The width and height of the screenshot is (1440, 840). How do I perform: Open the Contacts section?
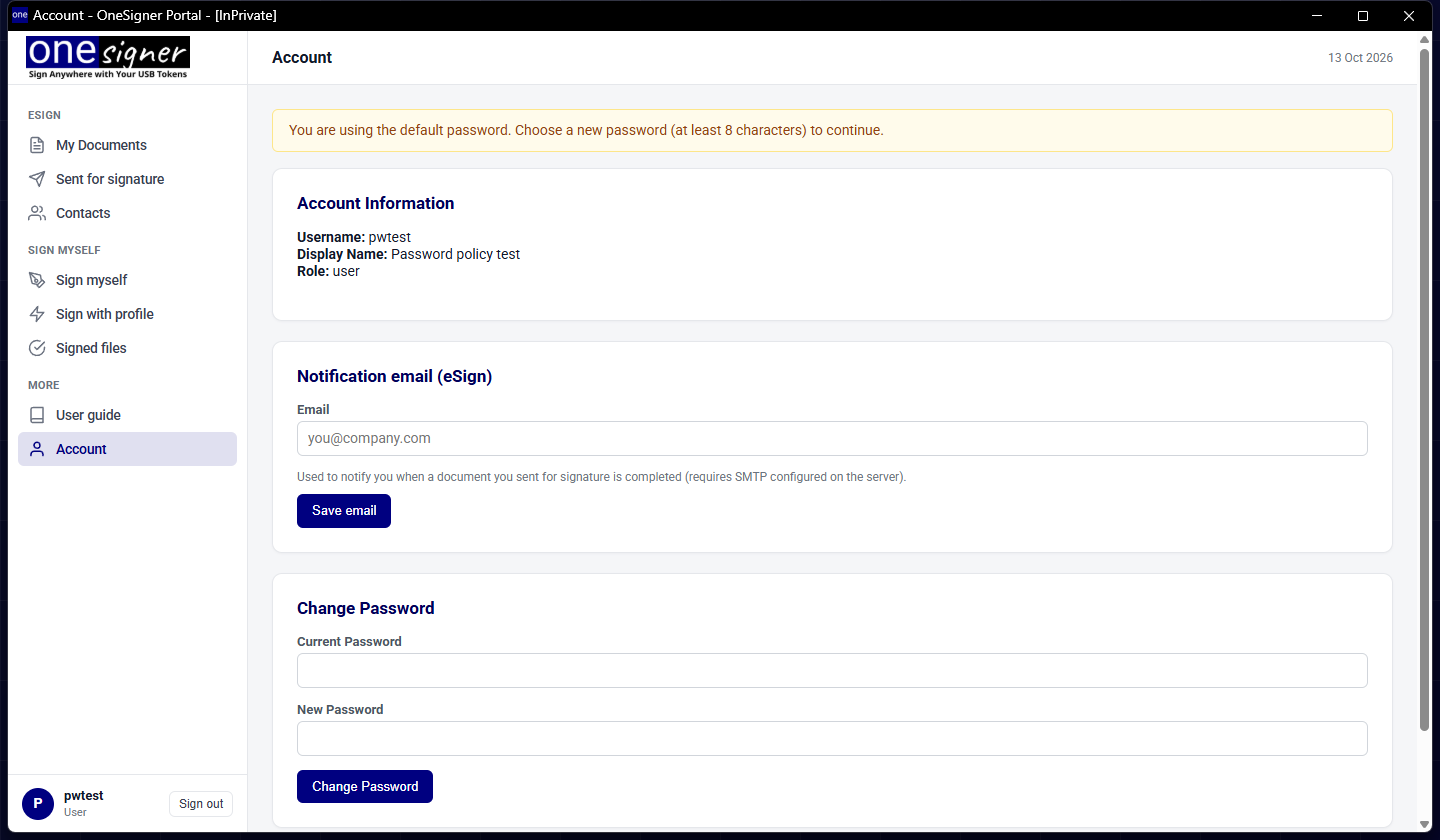pos(127,213)
